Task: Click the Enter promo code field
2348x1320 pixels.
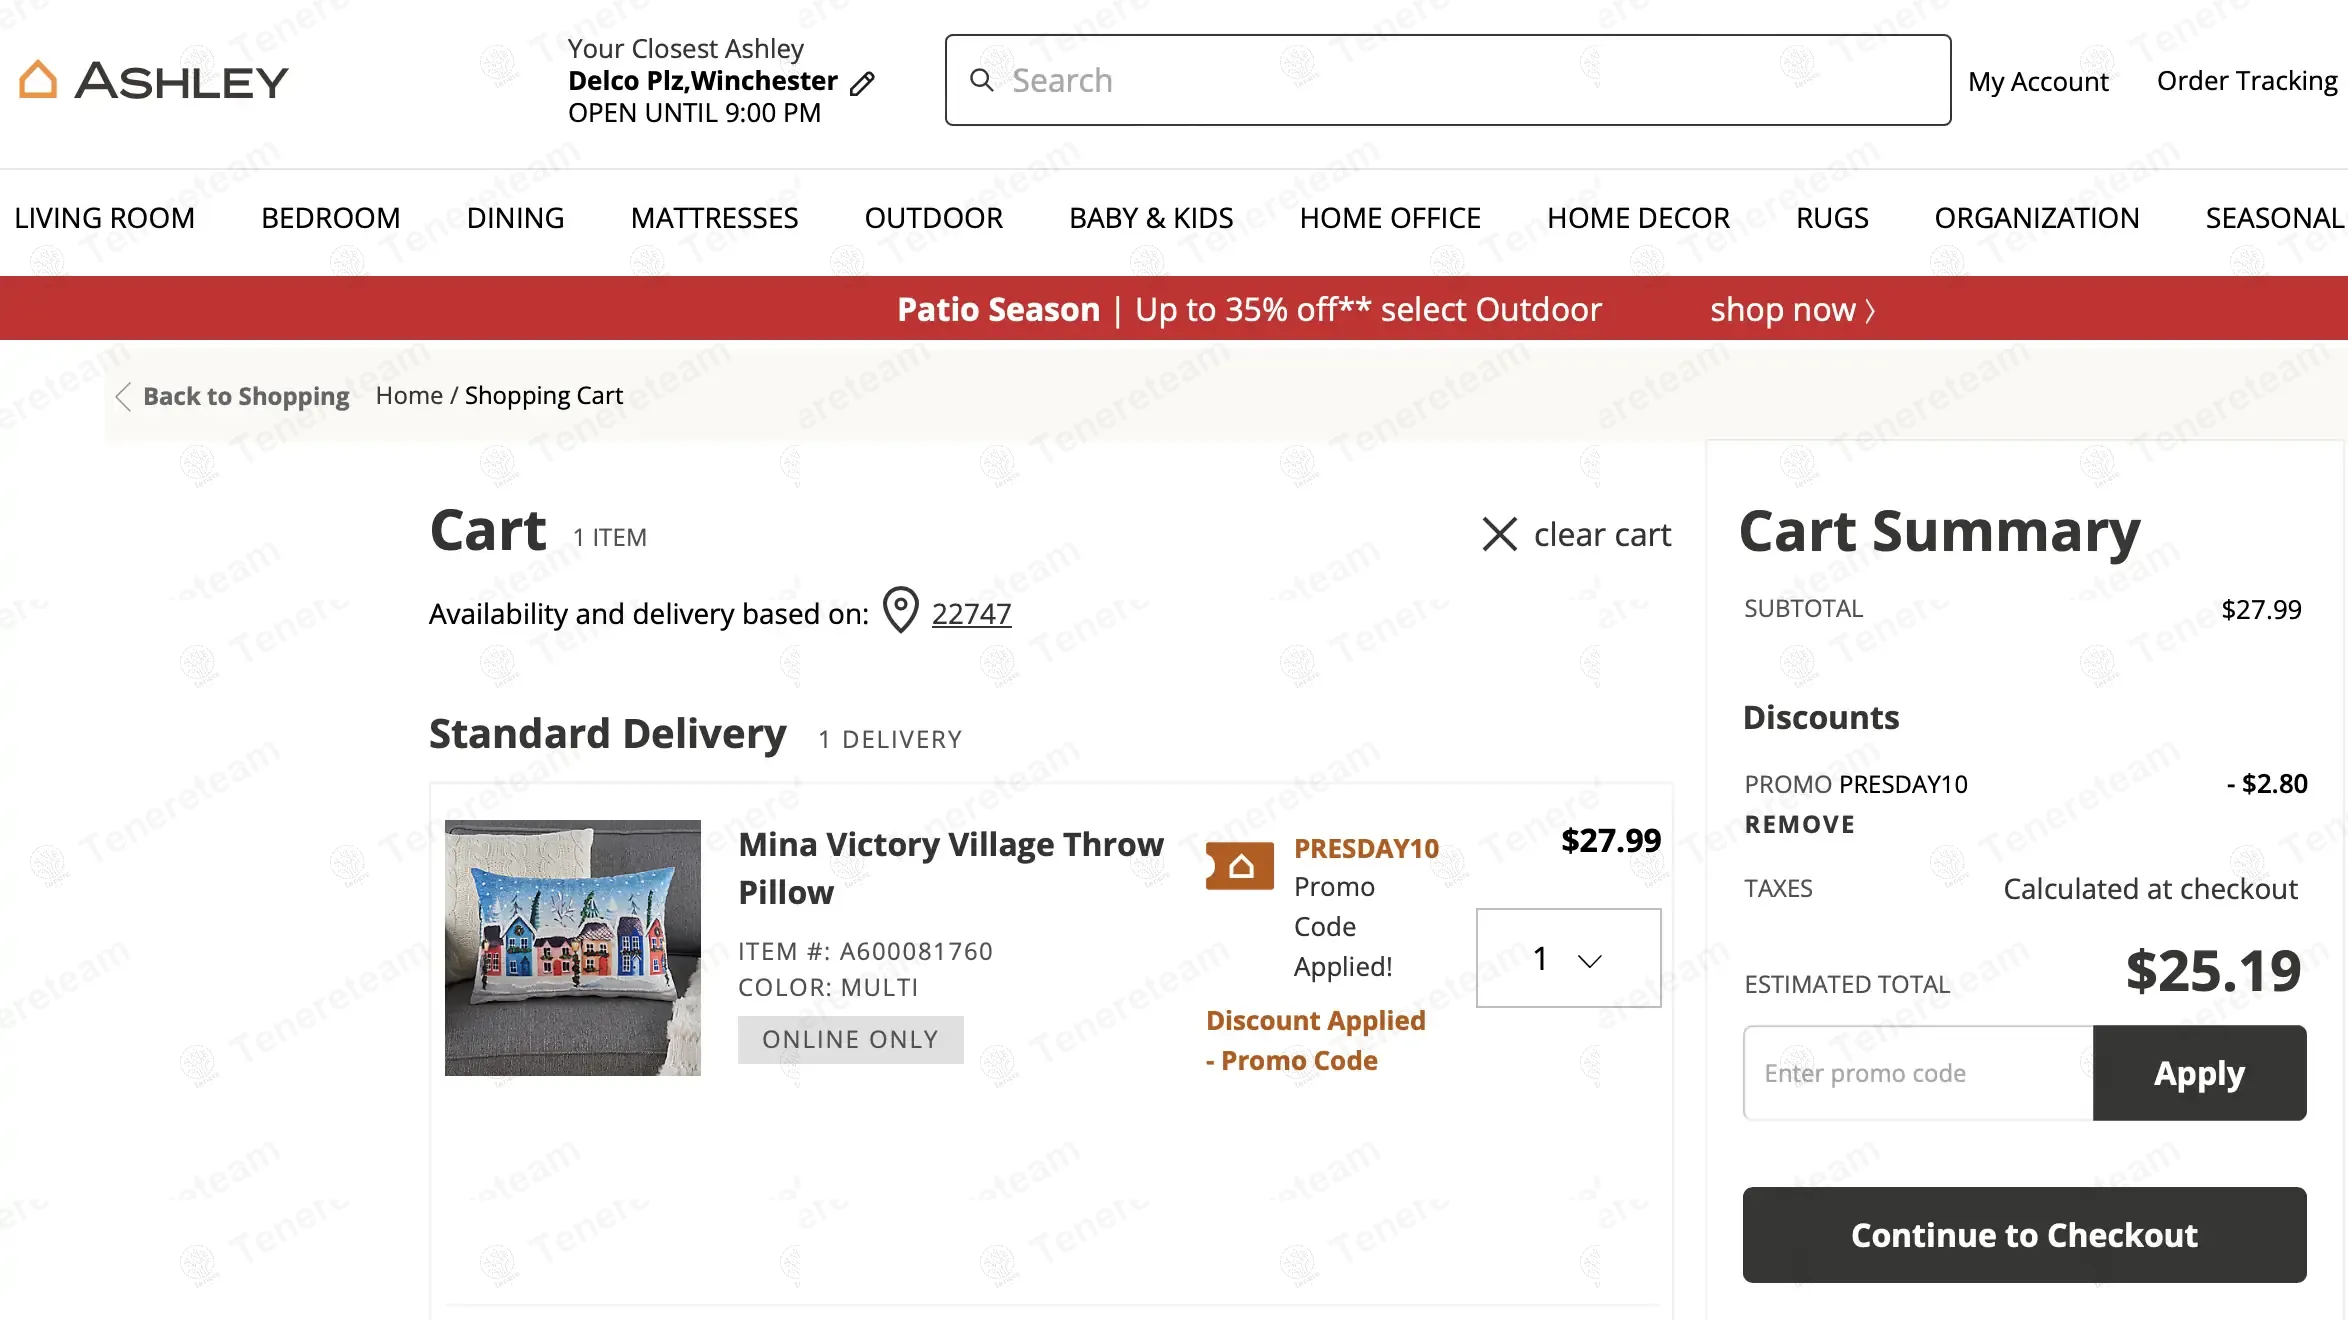Action: point(1918,1073)
